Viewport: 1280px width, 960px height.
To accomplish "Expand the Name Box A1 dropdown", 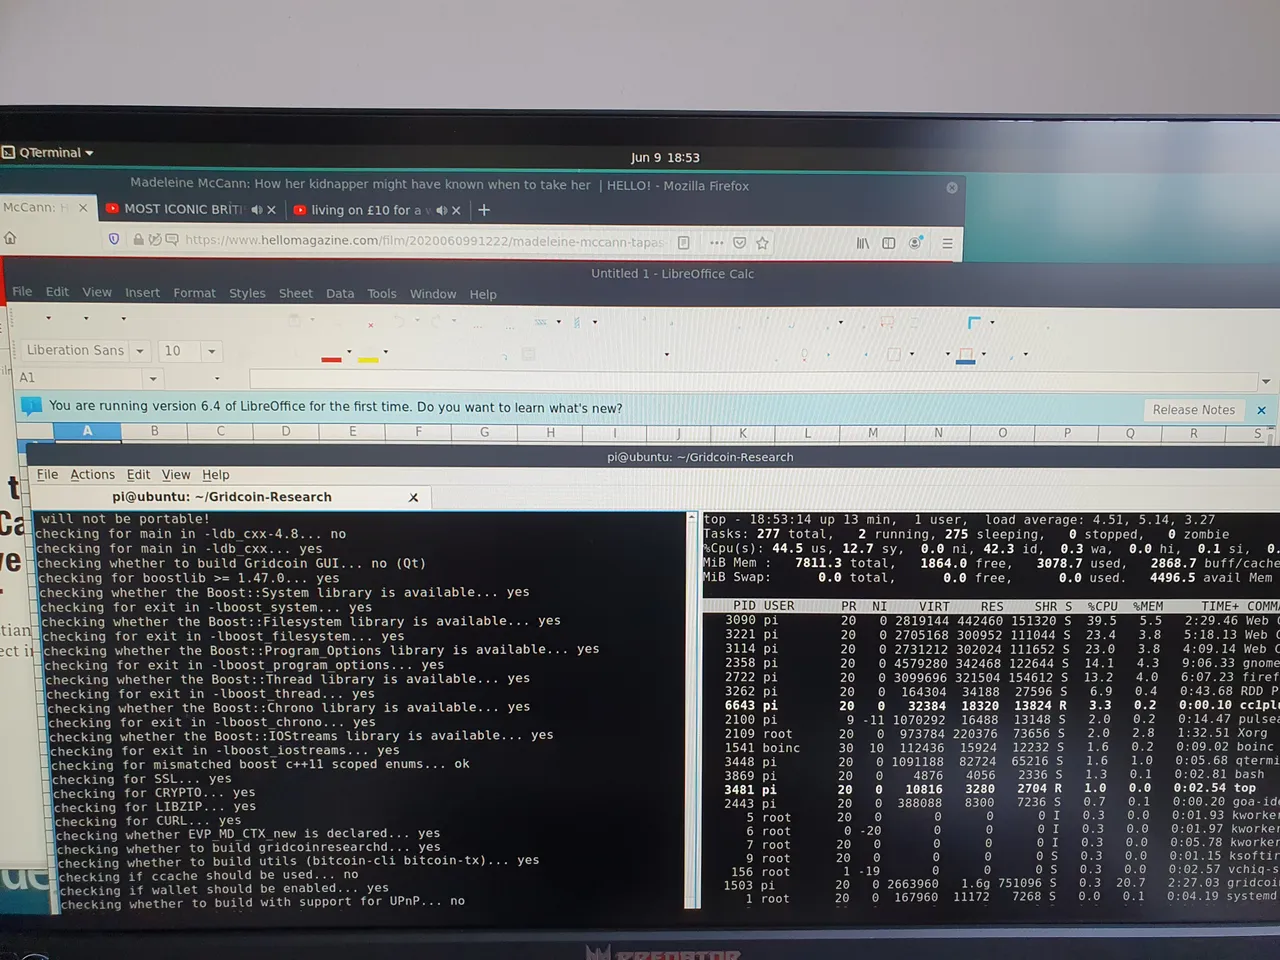I will [153, 378].
